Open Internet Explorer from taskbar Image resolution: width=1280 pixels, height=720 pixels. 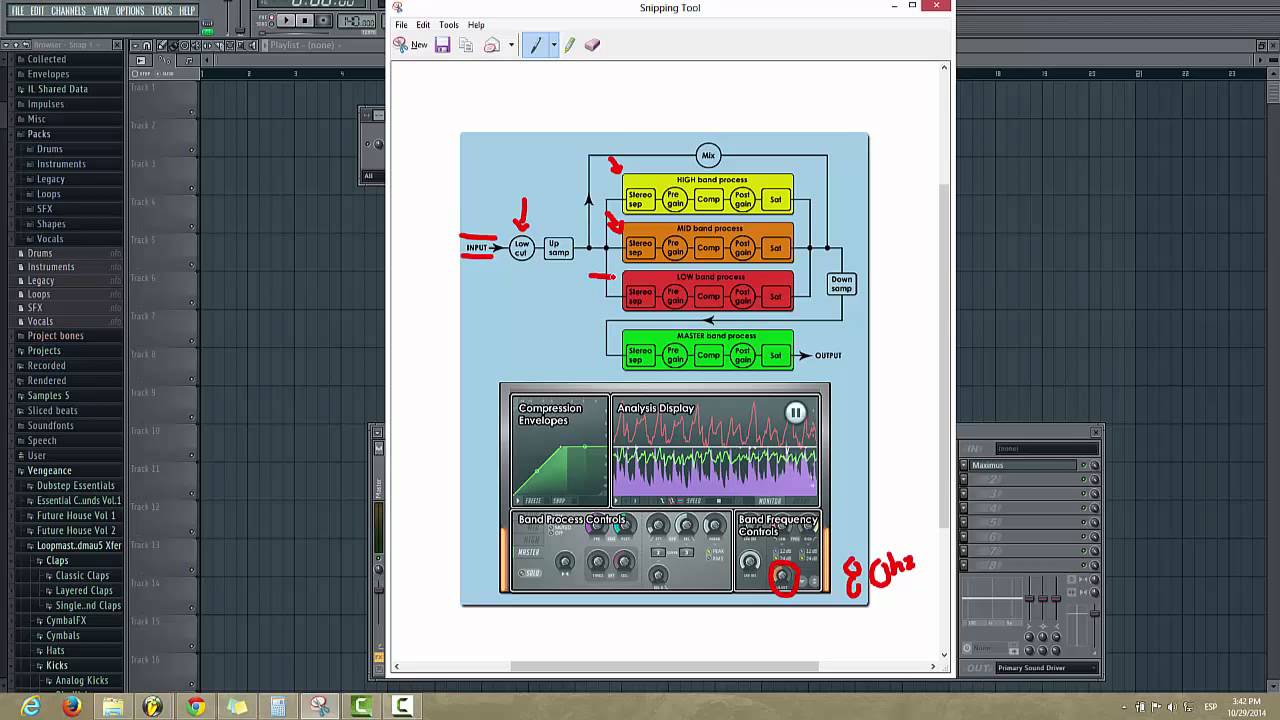pos(31,707)
